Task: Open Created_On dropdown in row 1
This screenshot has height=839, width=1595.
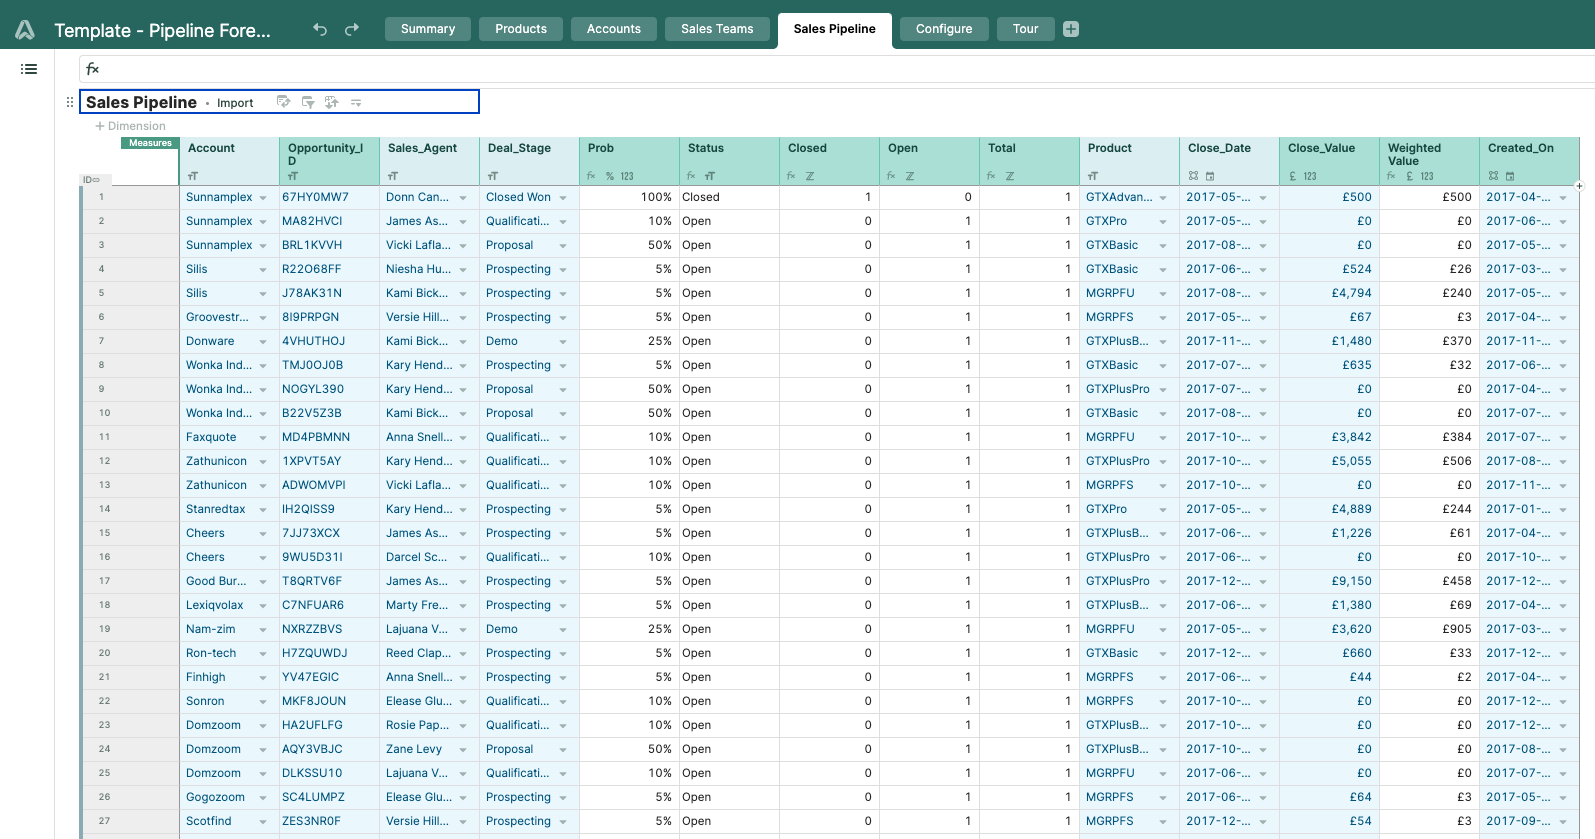Action: (x=1563, y=198)
